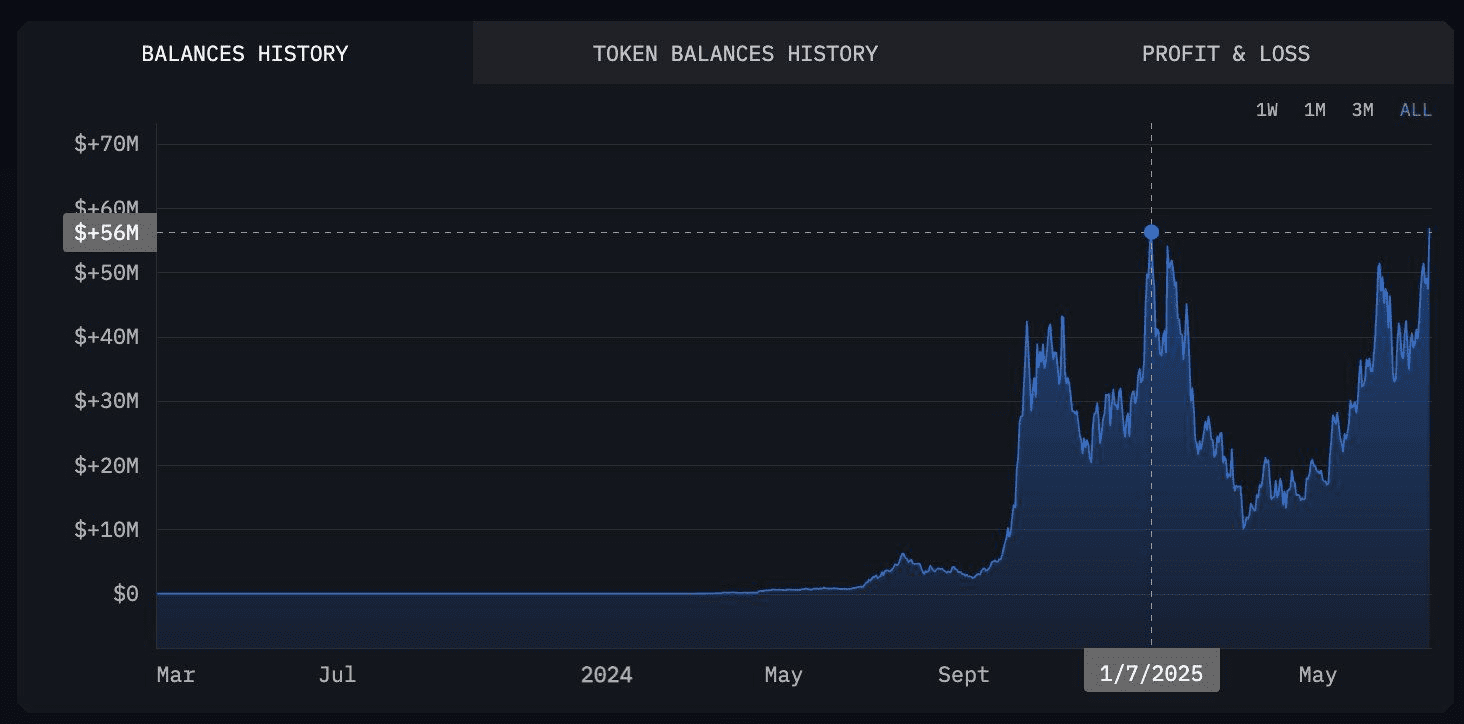The height and width of the screenshot is (724, 1464).
Task: Click the $+70M y-axis label
Action: [105, 144]
